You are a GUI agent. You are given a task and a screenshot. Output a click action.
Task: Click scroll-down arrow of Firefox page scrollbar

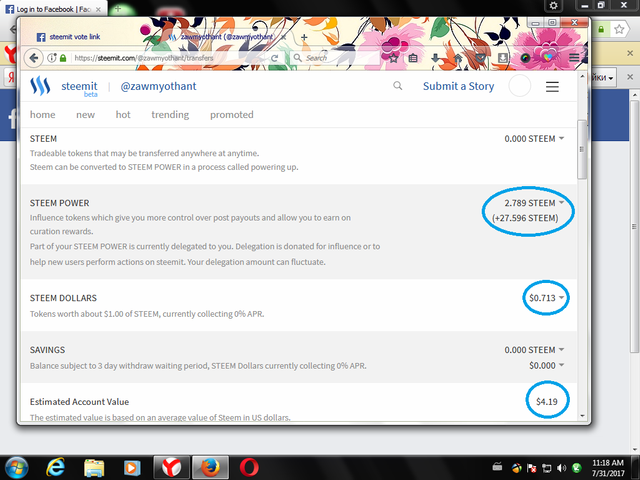point(582,416)
